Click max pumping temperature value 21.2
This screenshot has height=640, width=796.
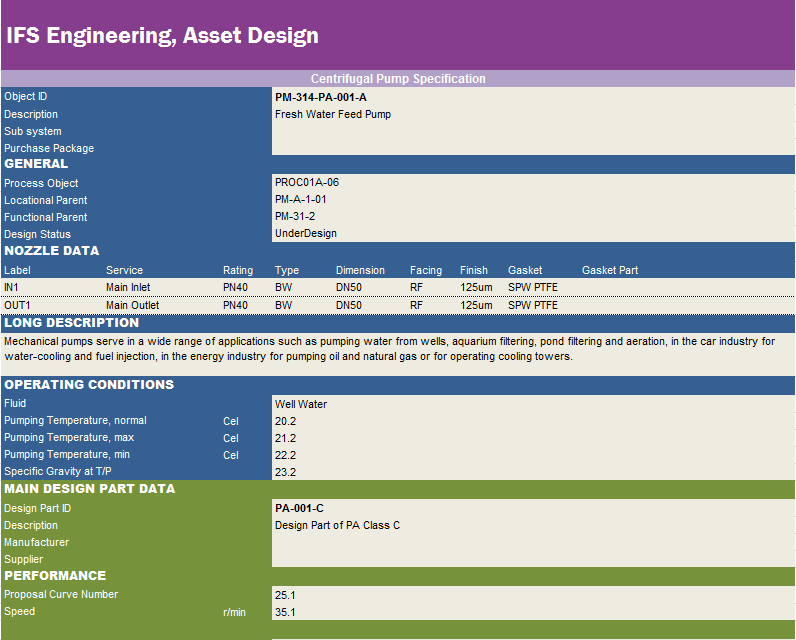[285, 438]
